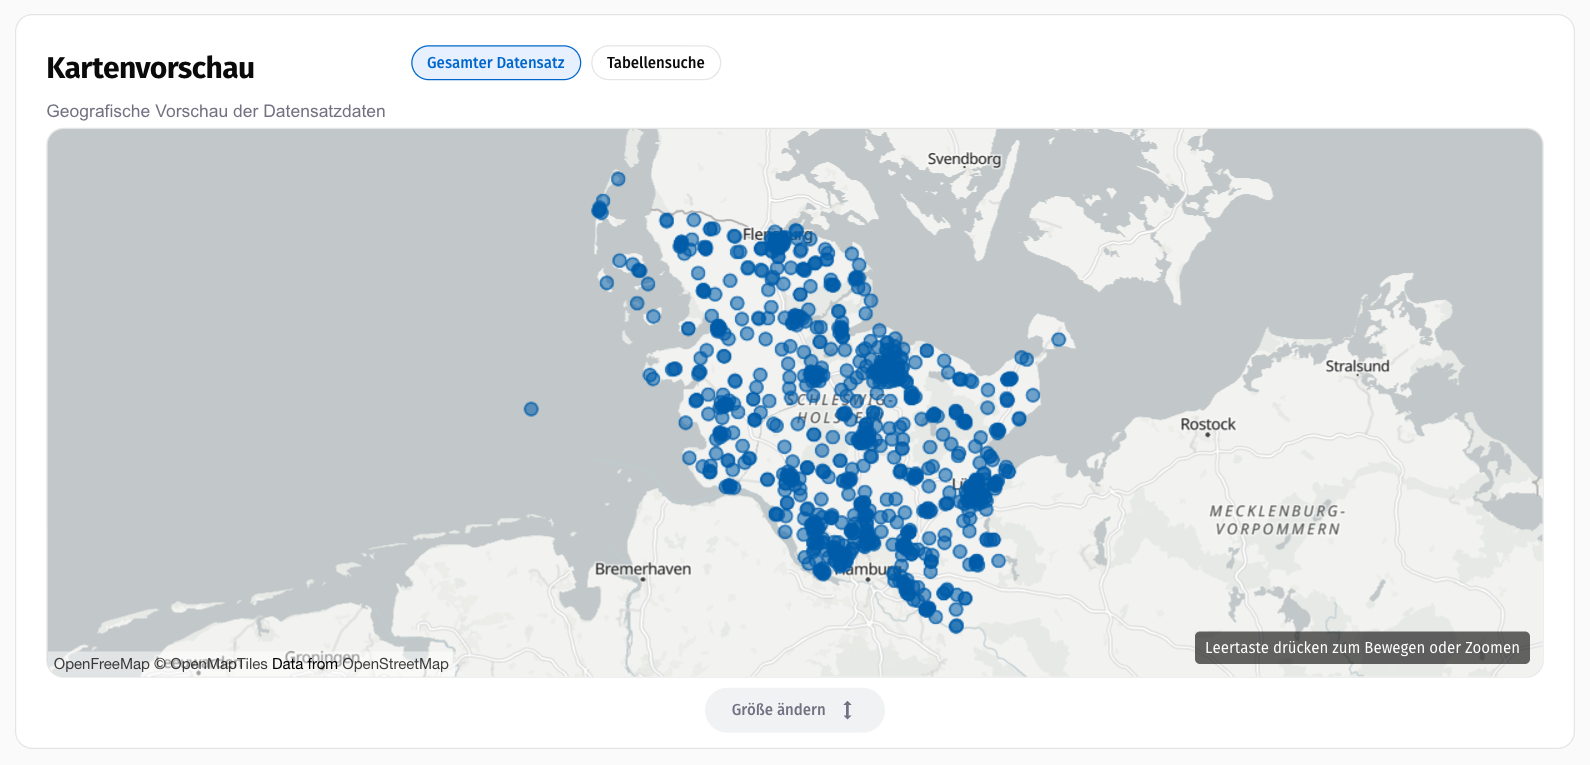Image resolution: width=1590 pixels, height=765 pixels.
Task: Select the Gesamter Datensatz tab
Action: [496, 63]
